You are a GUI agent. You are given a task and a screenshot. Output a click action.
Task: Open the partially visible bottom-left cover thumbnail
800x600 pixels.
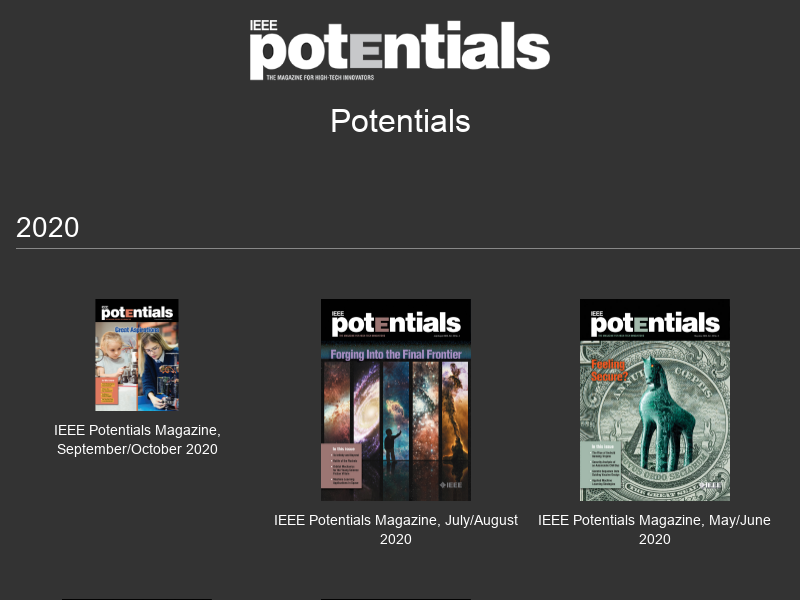tap(137, 598)
